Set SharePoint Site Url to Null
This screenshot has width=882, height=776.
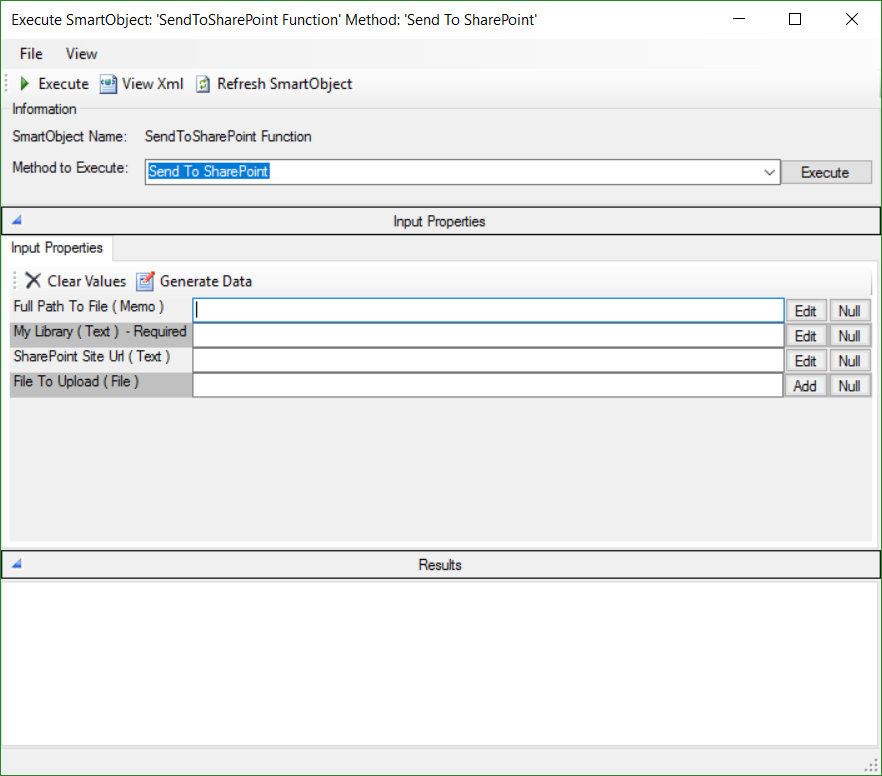tap(850, 360)
